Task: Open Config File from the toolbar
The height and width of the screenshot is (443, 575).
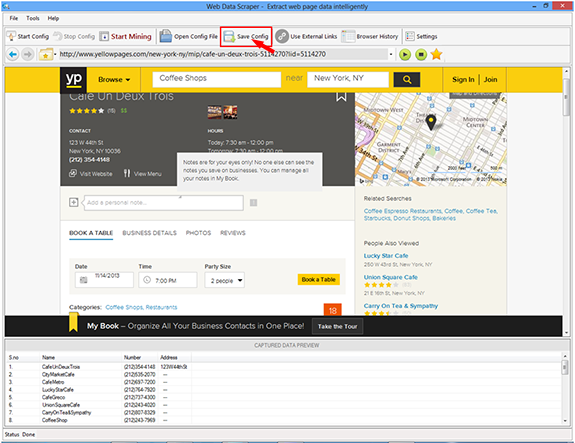Action: (x=189, y=36)
